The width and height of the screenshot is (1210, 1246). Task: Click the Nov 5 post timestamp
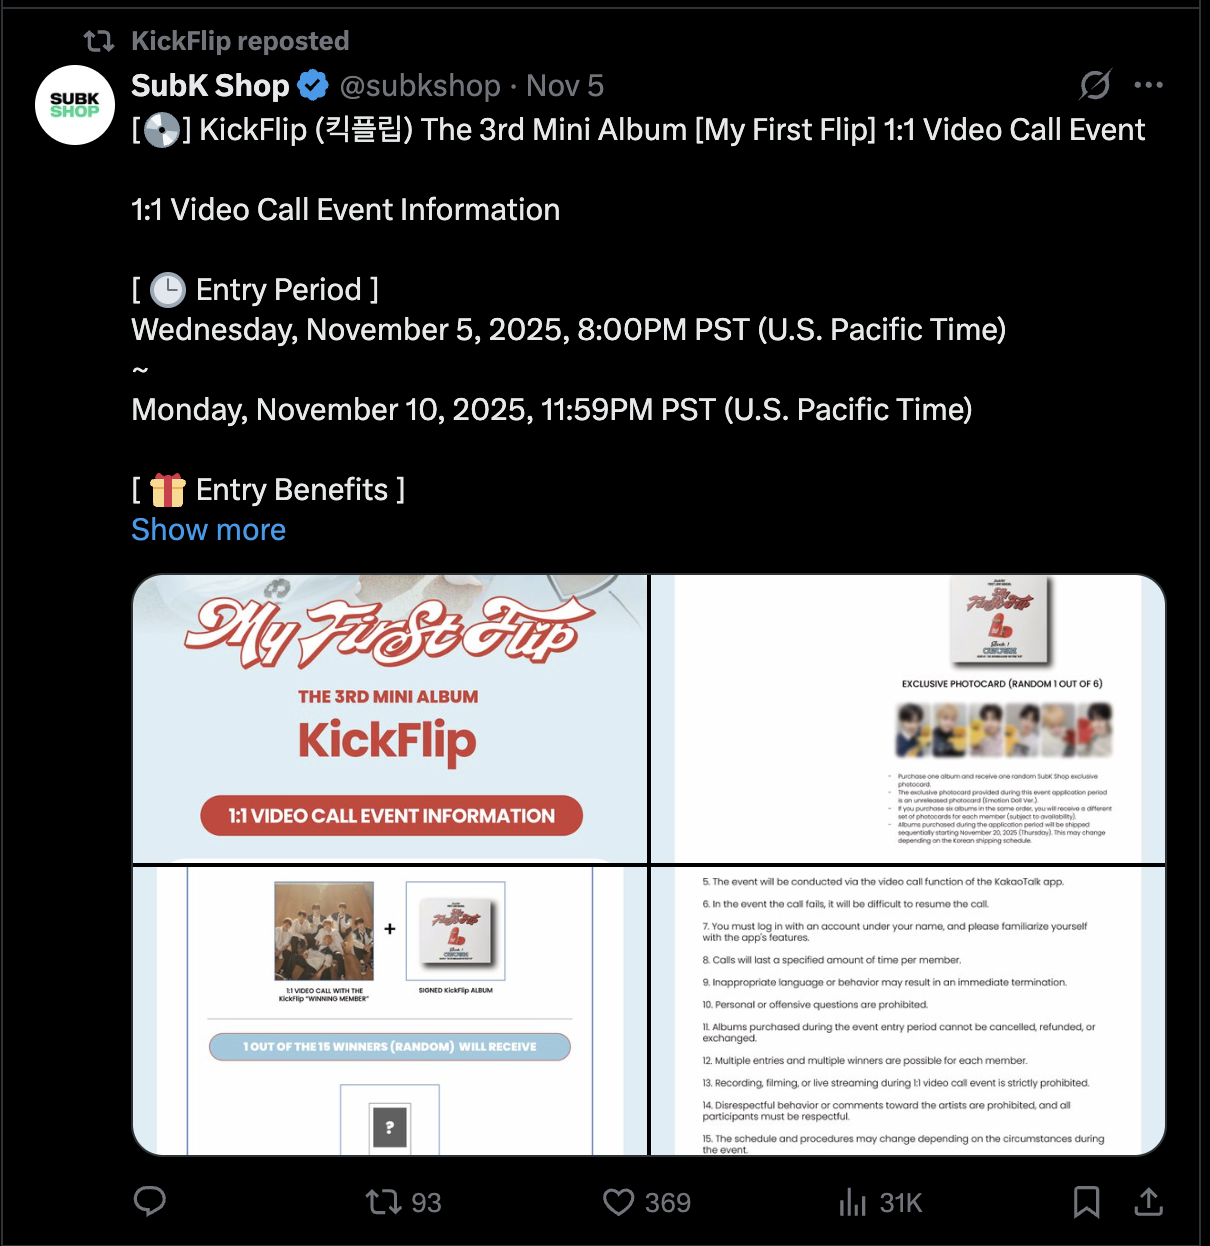click(x=565, y=86)
